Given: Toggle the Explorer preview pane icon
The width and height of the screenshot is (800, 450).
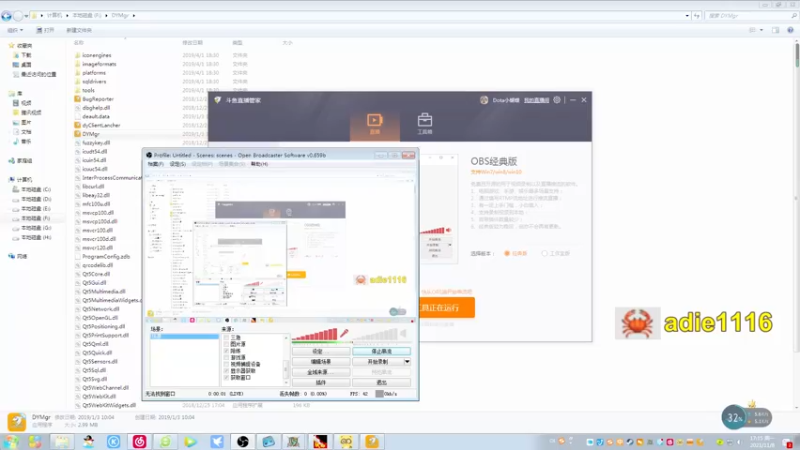Looking at the screenshot, I should point(776,30).
